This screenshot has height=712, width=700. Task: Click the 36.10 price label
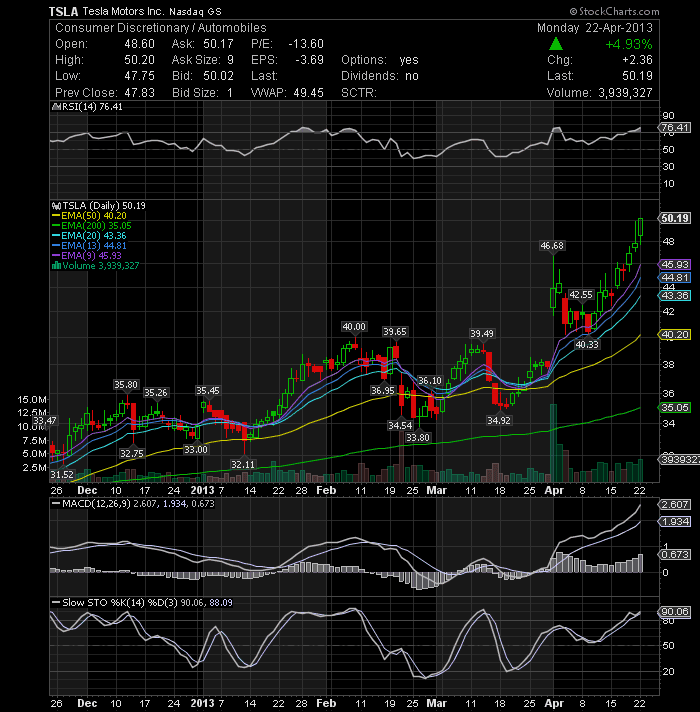pyautogui.click(x=429, y=381)
